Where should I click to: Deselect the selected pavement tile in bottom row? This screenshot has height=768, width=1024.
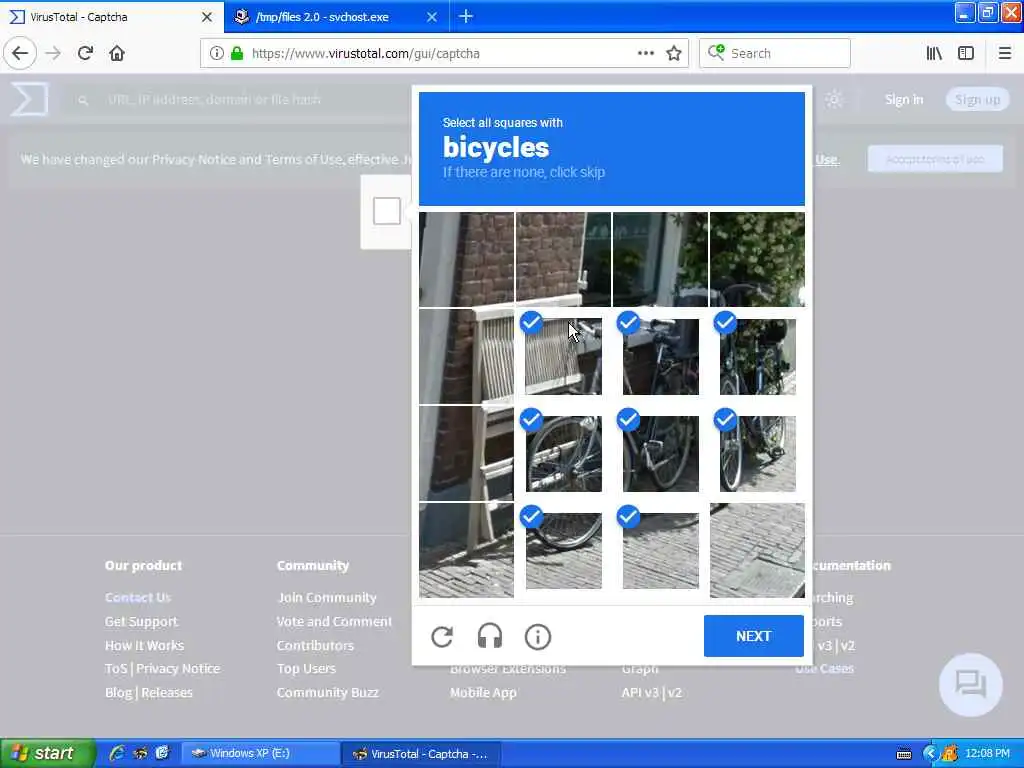pos(660,551)
